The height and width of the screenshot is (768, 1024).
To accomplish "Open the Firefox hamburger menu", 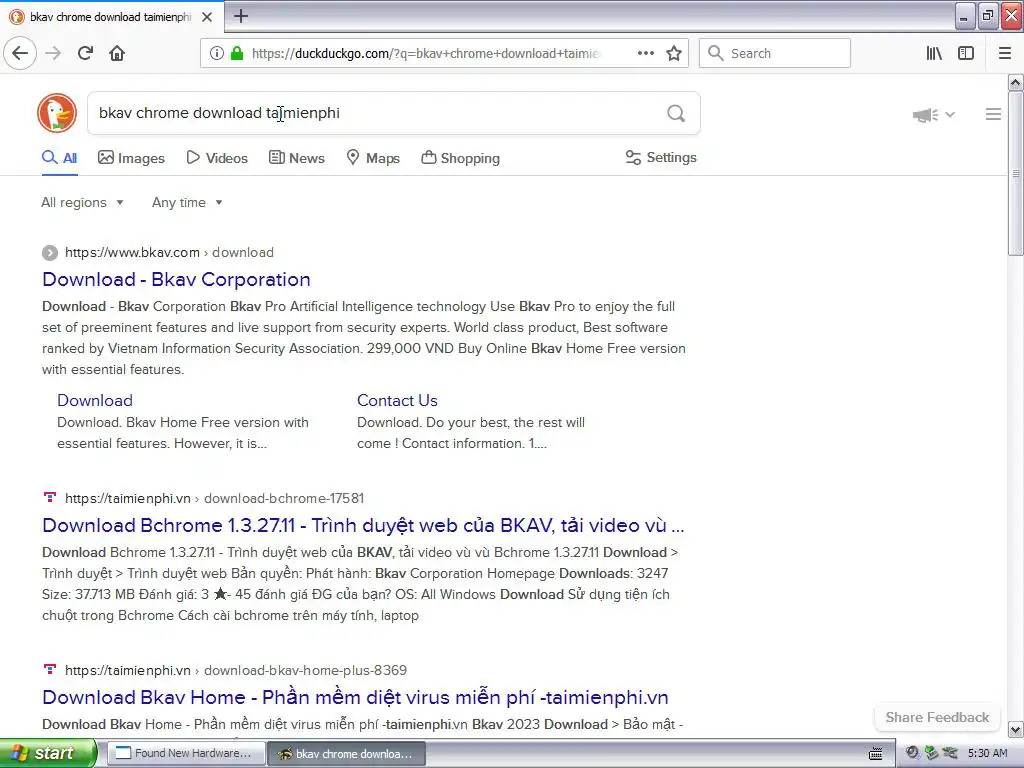I will [x=1005, y=53].
